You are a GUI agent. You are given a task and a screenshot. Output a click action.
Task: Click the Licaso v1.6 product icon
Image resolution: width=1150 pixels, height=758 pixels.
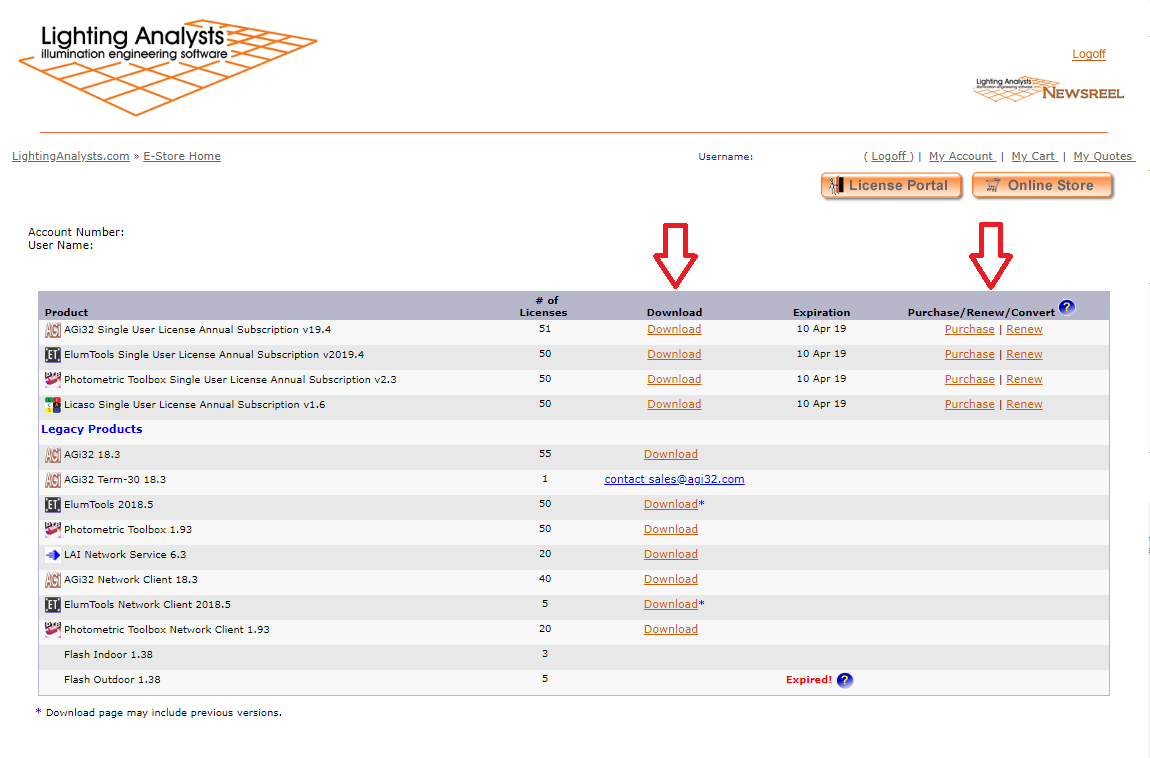[53, 405]
